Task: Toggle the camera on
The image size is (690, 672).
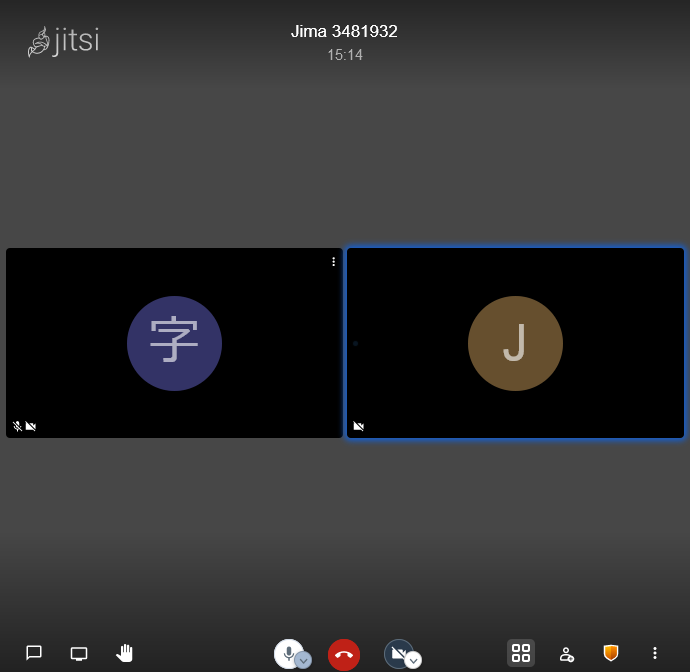Action: click(x=397, y=652)
